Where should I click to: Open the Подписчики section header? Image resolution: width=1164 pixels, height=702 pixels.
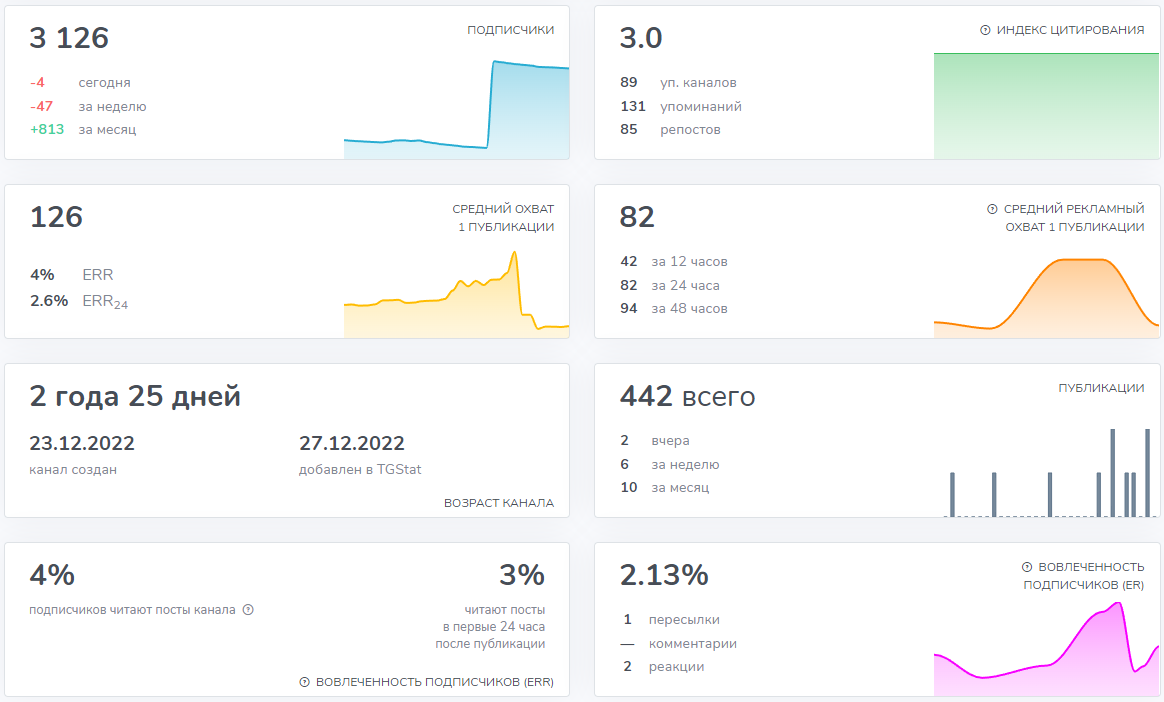pos(510,30)
